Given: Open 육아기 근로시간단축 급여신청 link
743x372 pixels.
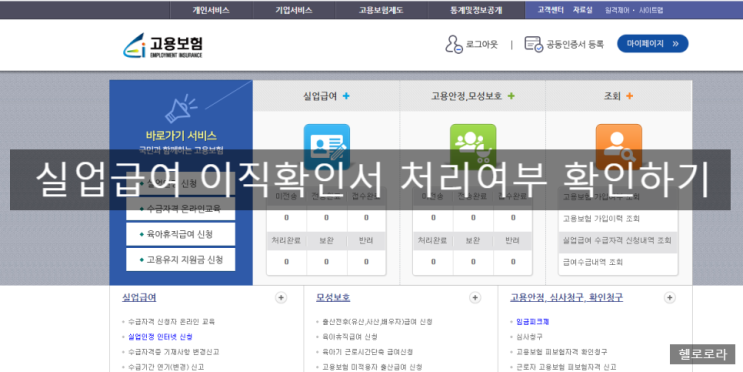Looking at the screenshot, I should [x=367, y=352].
